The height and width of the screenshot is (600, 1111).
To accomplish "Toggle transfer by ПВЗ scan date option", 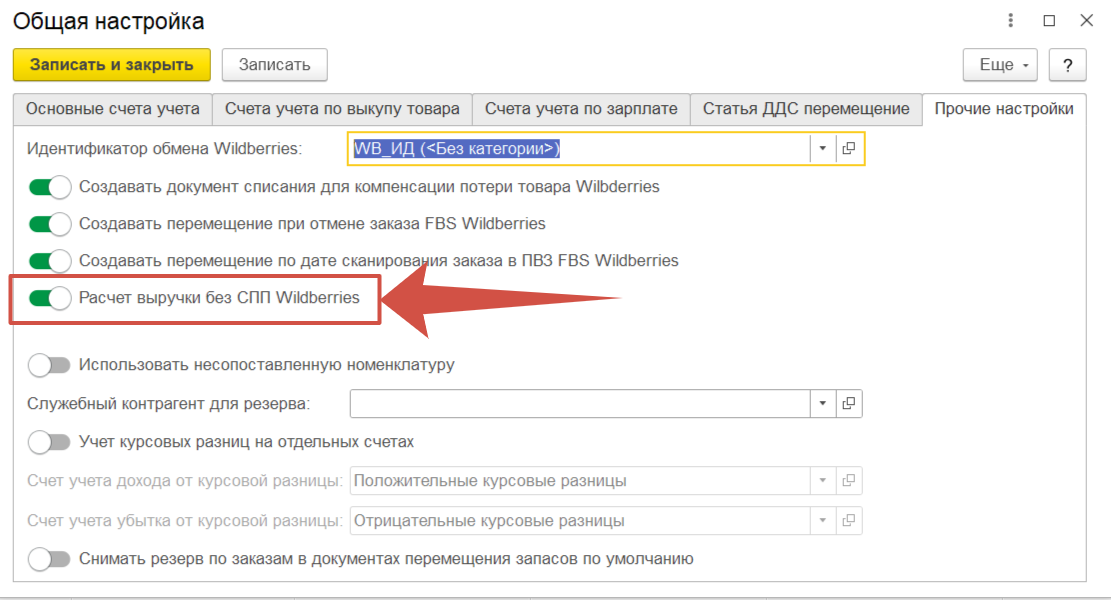I will (50, 261).
